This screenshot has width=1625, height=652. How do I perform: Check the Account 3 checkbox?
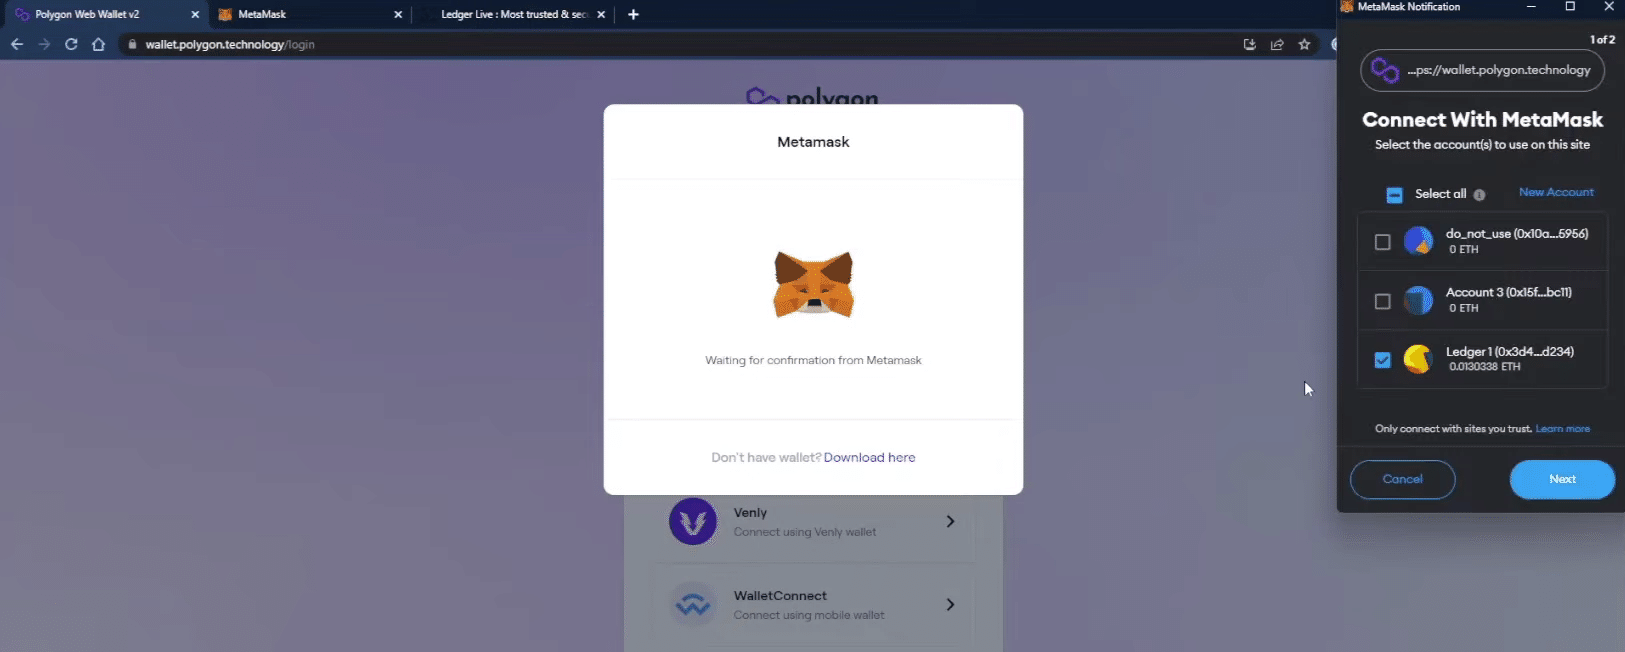(1382, 301)
